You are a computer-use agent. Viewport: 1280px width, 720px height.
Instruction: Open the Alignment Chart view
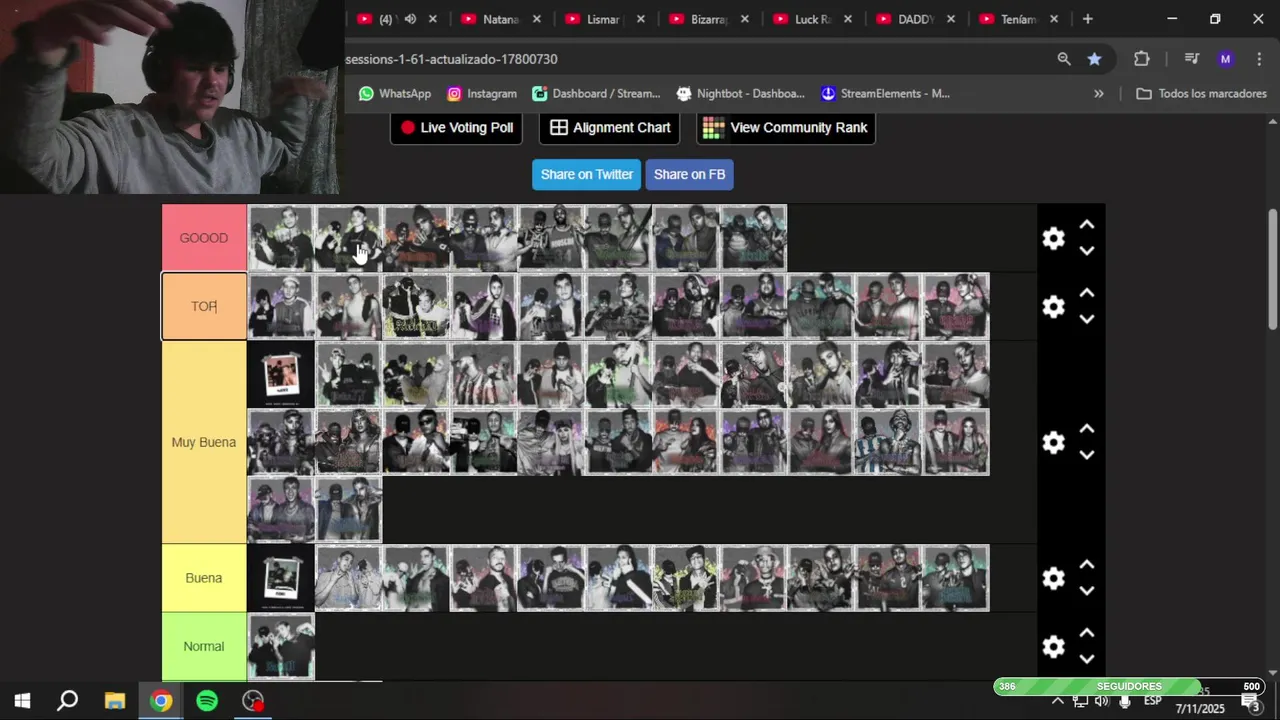pyautogui.click(x=610, y=127)
